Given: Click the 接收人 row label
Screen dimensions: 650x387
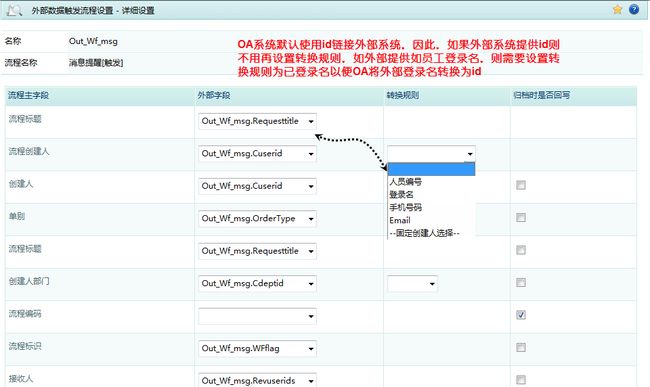Looking at the screenshot, I should click(x=21, y=378).
